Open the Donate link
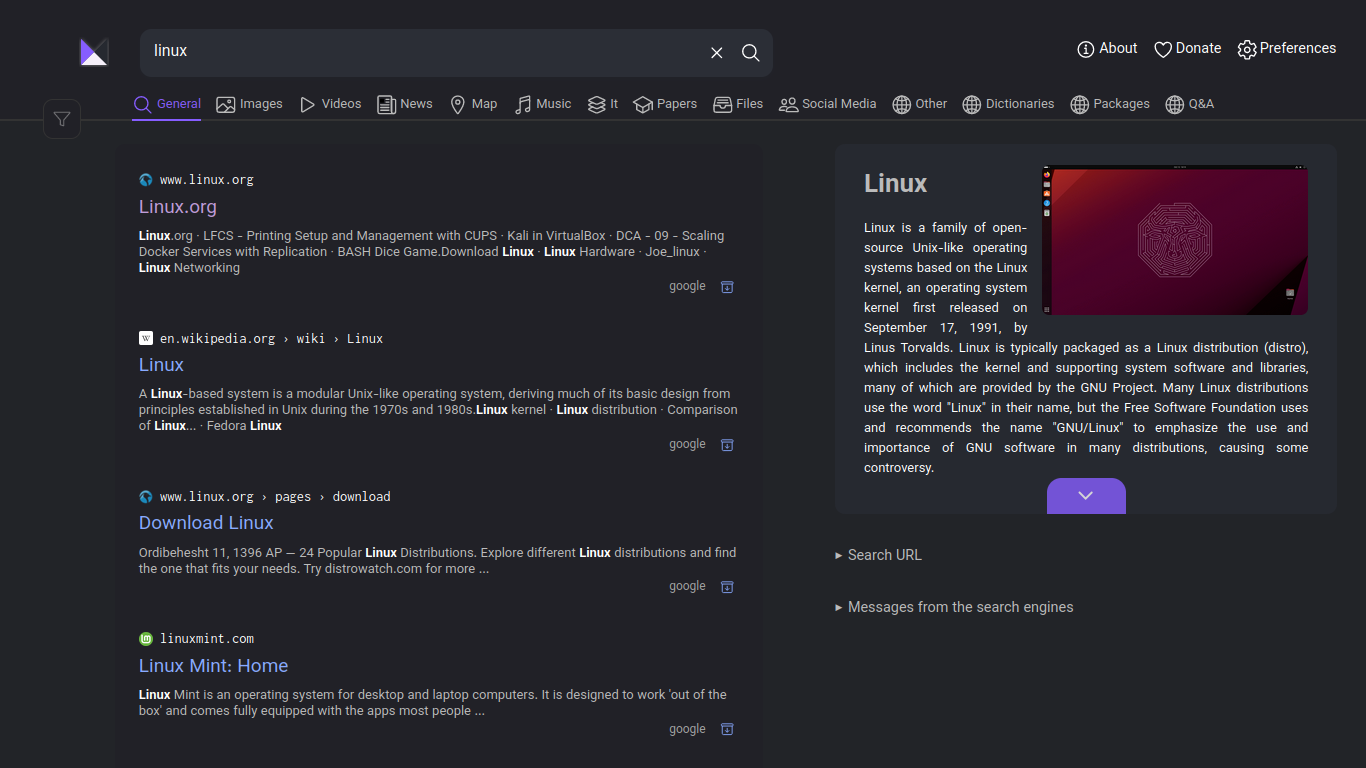The height and width of the screenshot is (768, 1366). click(1188, 49)
